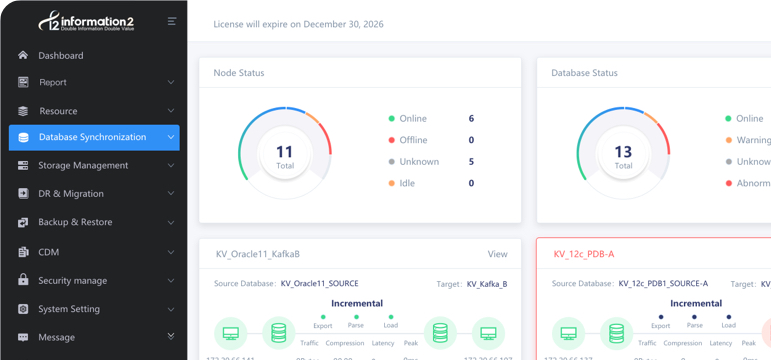Collapse sidebar using hamburger menu icon

click(x=172, y=21)
